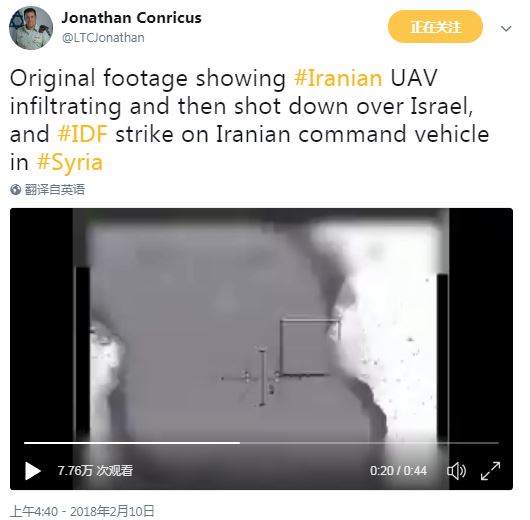The image size is (530, 520).
Task: Open the #Syria hashtag
Action: pyautogui.click(x=70, y=163)
